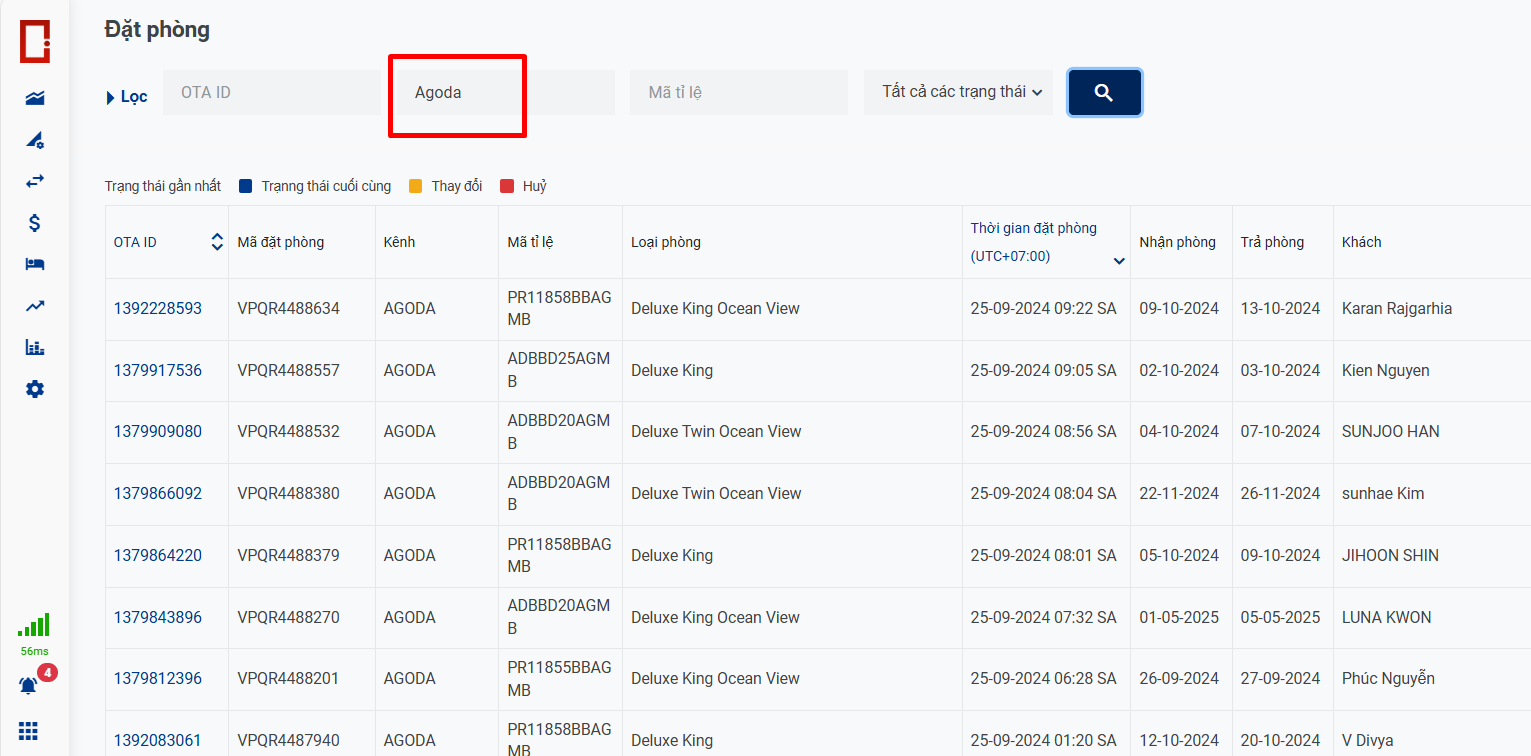Screen dimensions: 1531x756
Task: Expand the Lọc filter section
Action: pos(126,97)
